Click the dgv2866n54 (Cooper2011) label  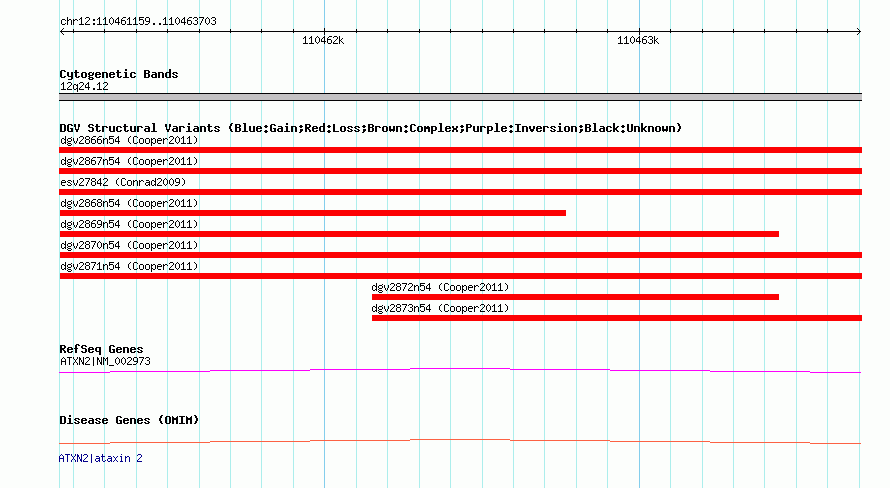pos(129,140)
